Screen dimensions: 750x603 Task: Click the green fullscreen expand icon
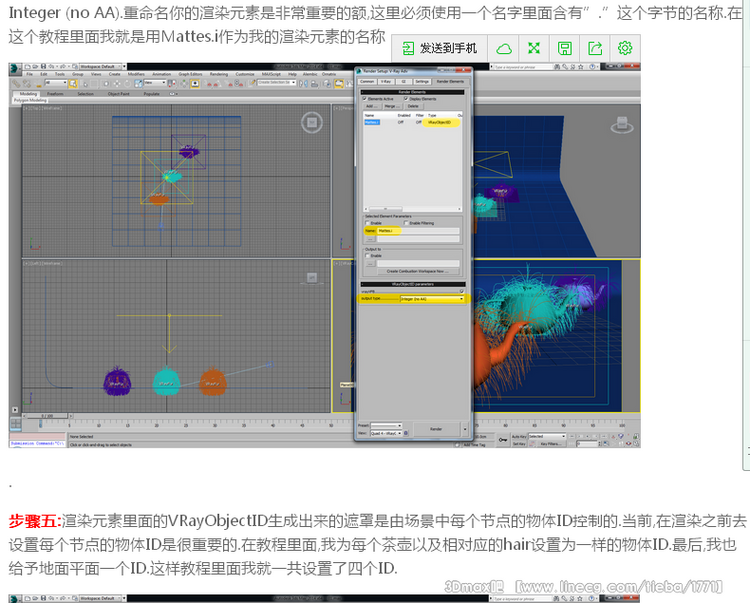point(534,48)
